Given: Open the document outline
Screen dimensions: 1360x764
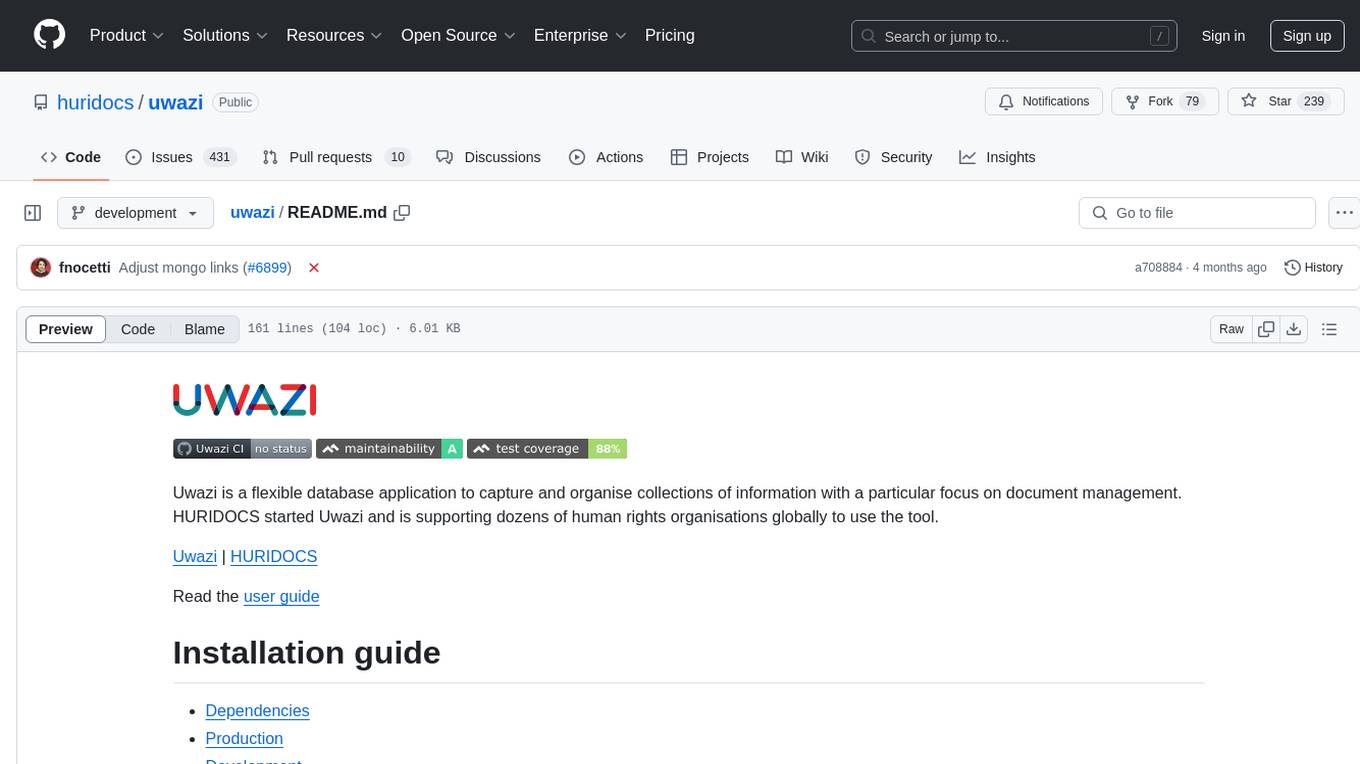Looking at the screenshot, I should tap(1329, 329).
